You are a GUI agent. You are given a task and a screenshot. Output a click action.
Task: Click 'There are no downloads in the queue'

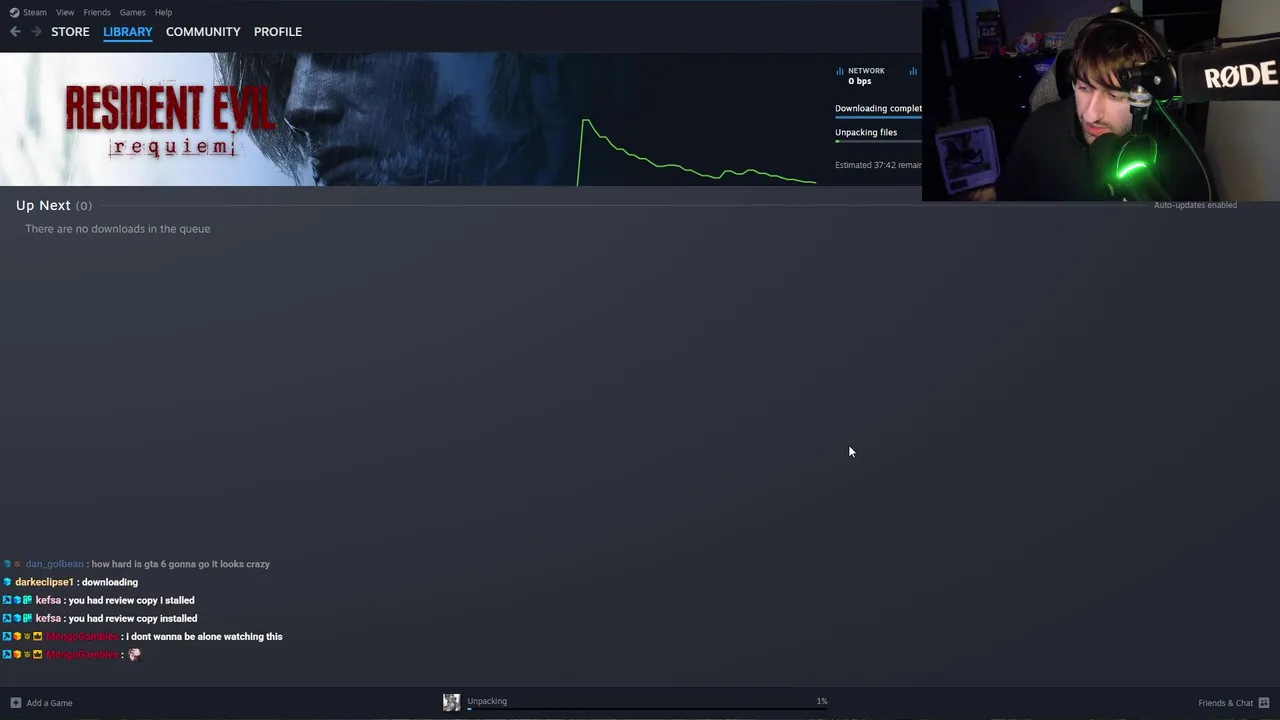tap(118, 229)
